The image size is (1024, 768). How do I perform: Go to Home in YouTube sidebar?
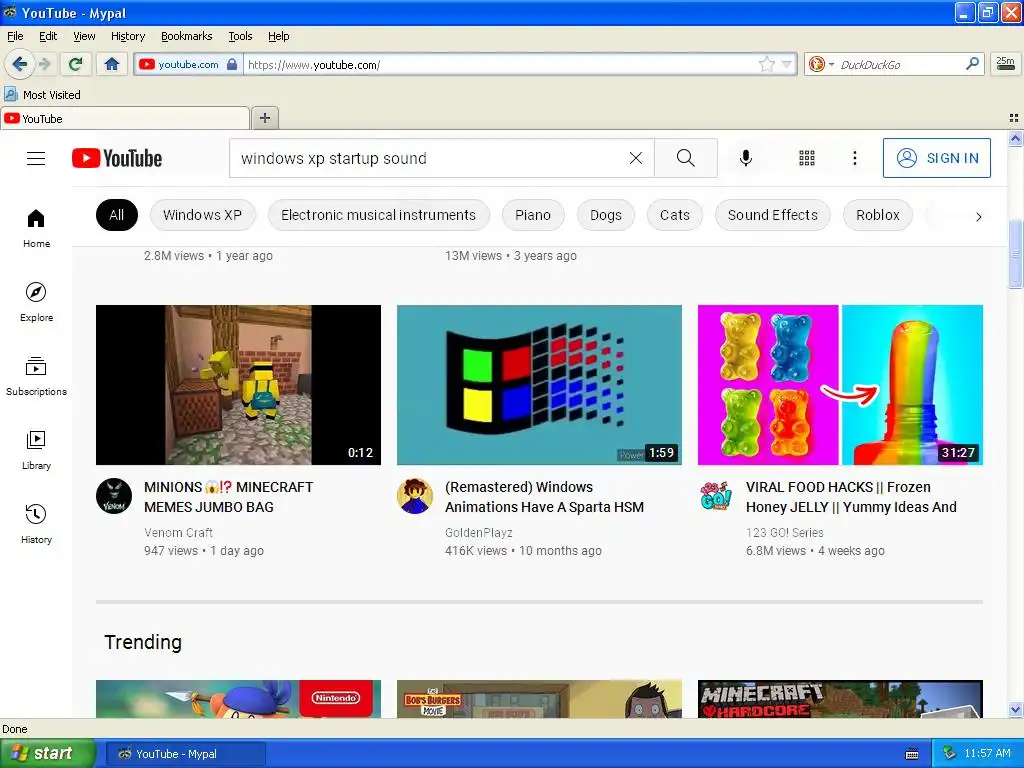[x=36, y=229]
